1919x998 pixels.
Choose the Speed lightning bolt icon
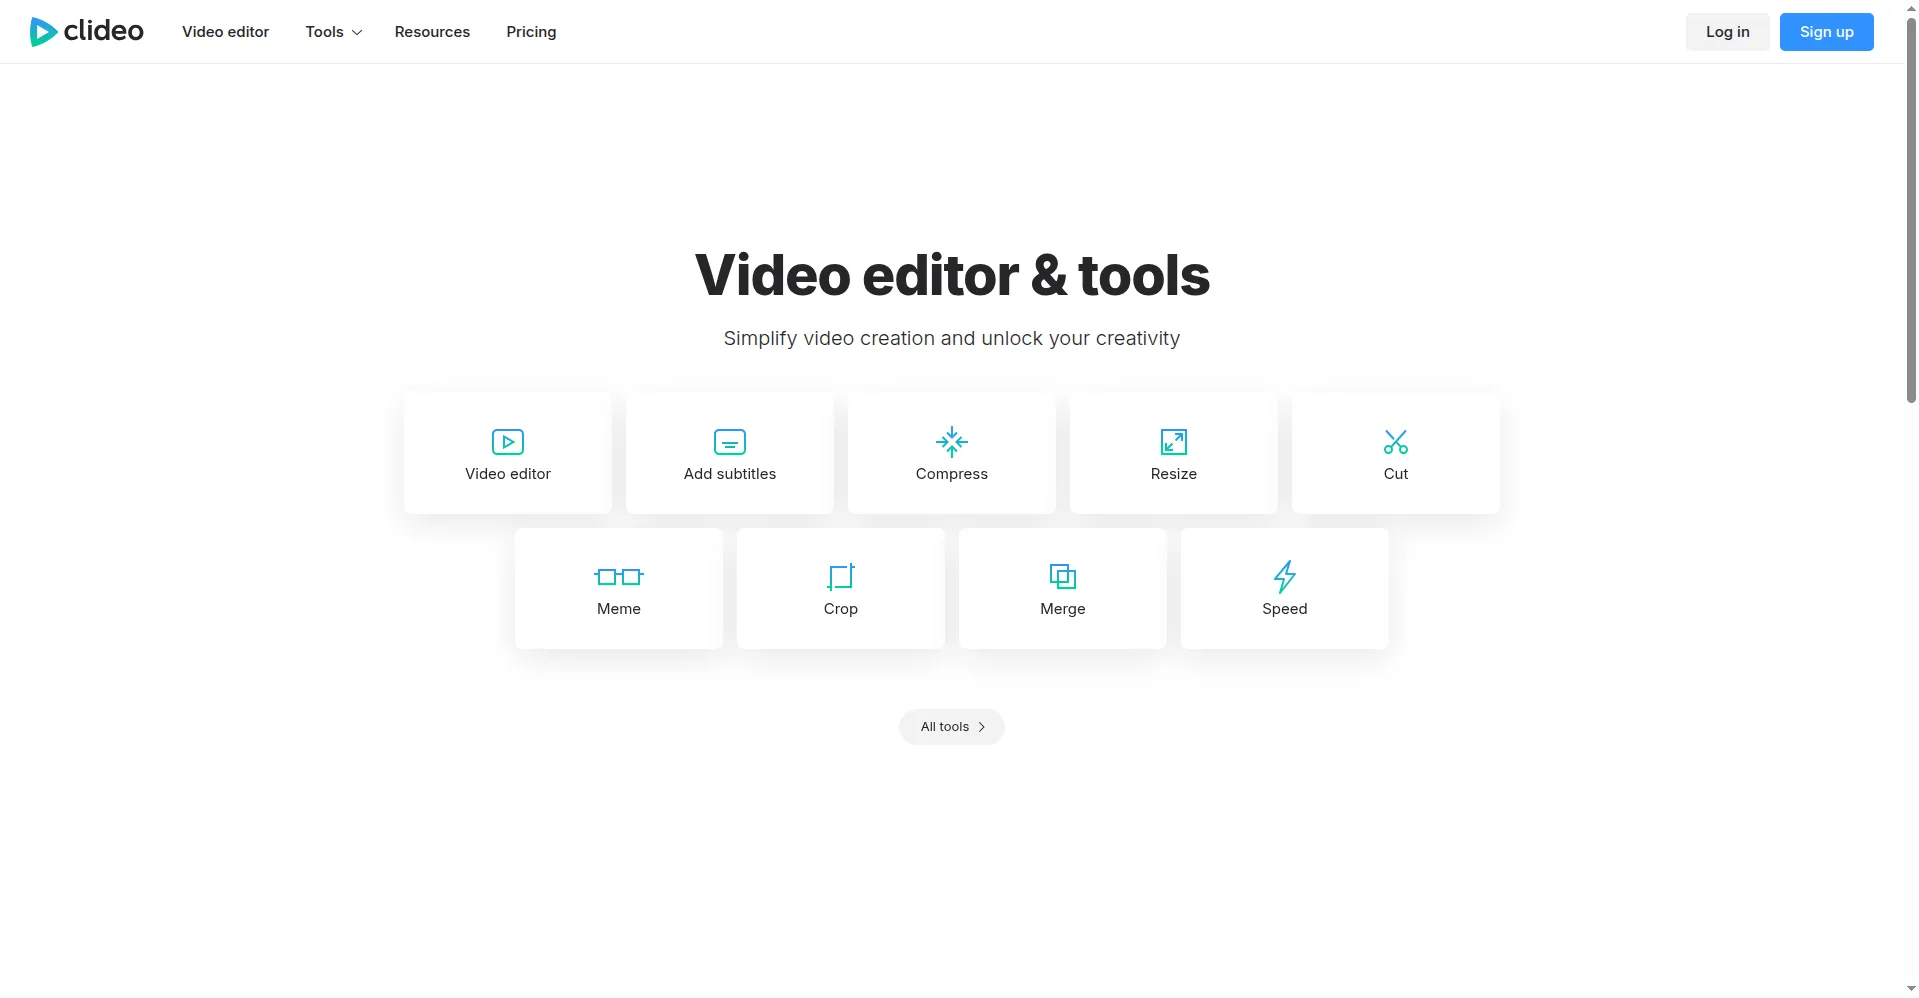pyautogui.click(x=1285, y=576)
